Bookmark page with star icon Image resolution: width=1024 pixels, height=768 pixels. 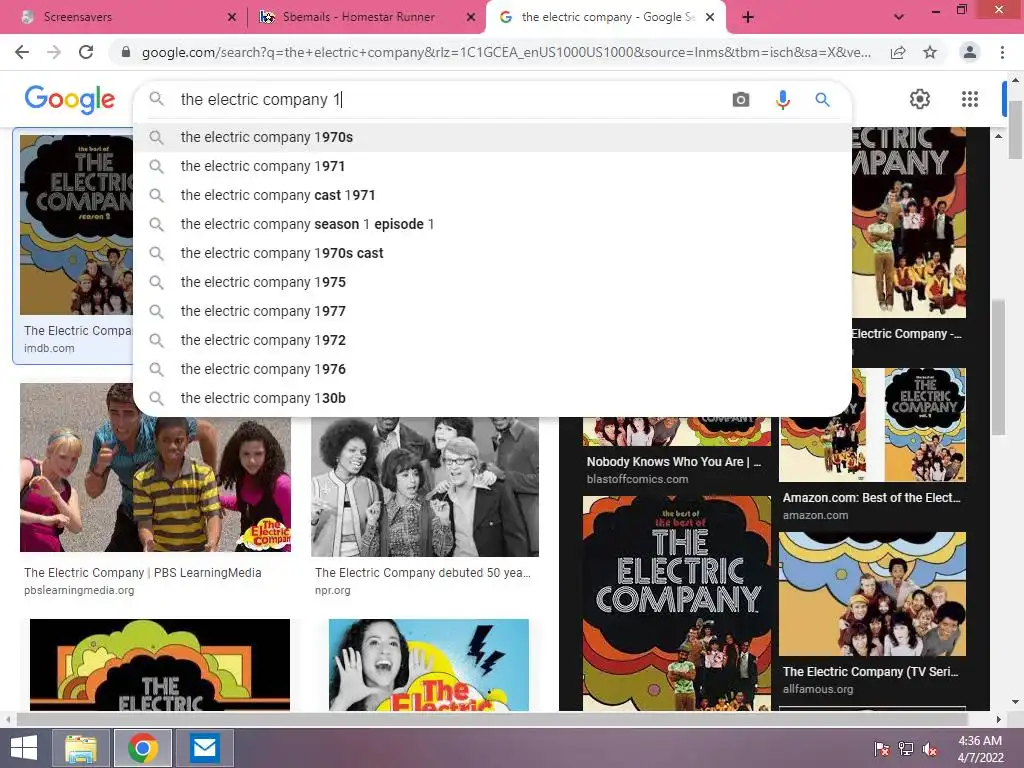tap(930, 52)
